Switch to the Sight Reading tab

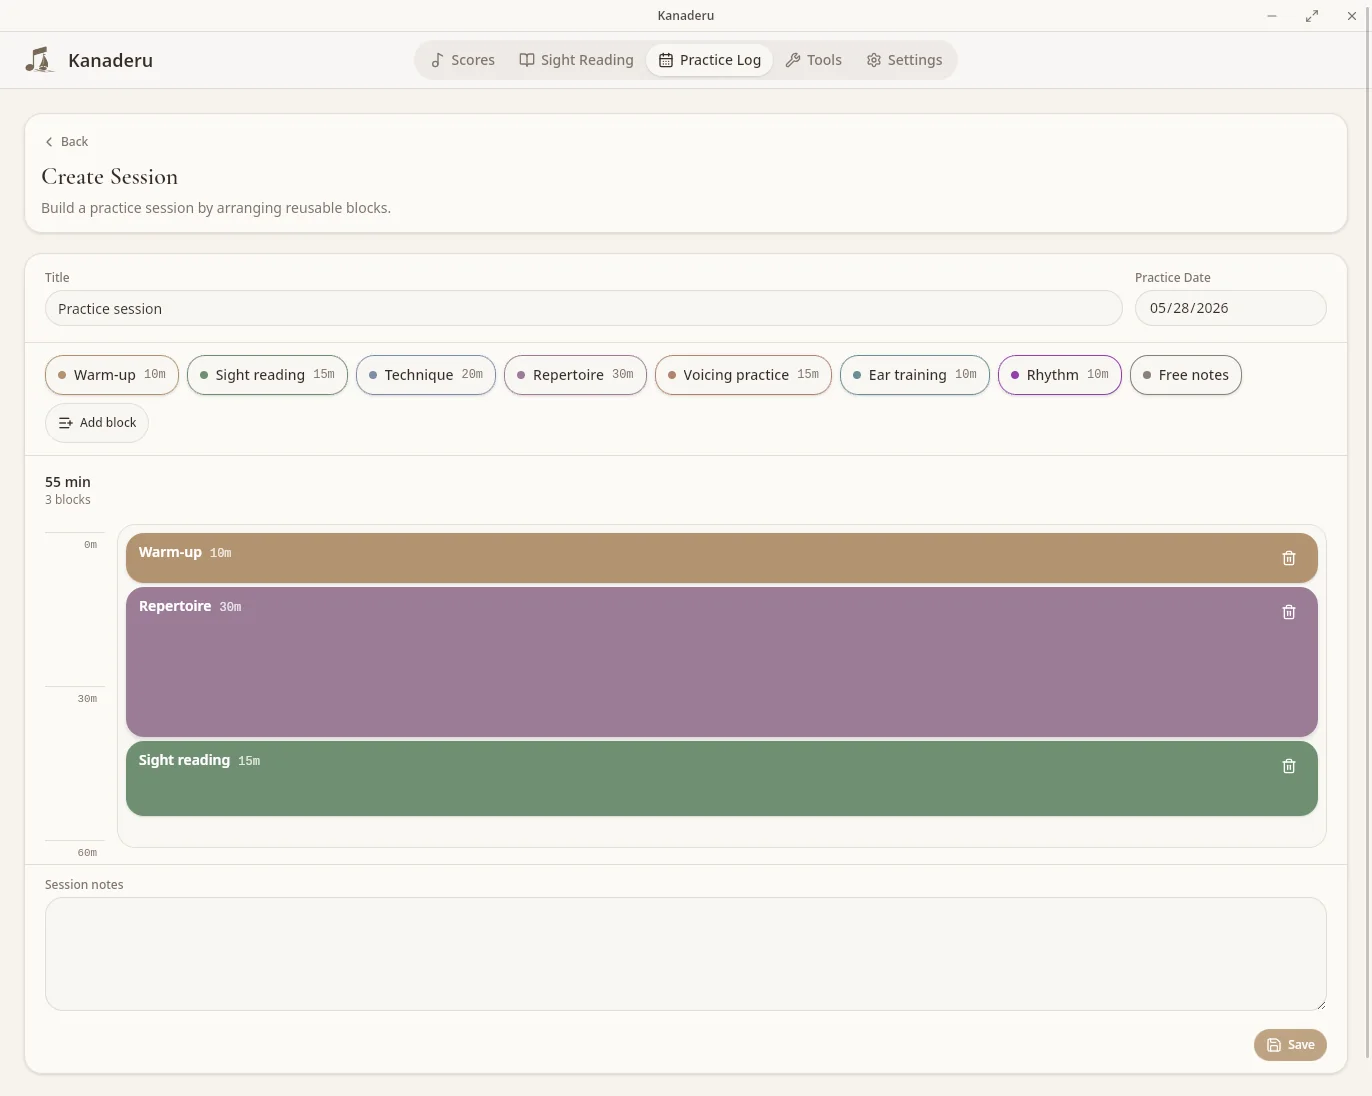(576, 60)
